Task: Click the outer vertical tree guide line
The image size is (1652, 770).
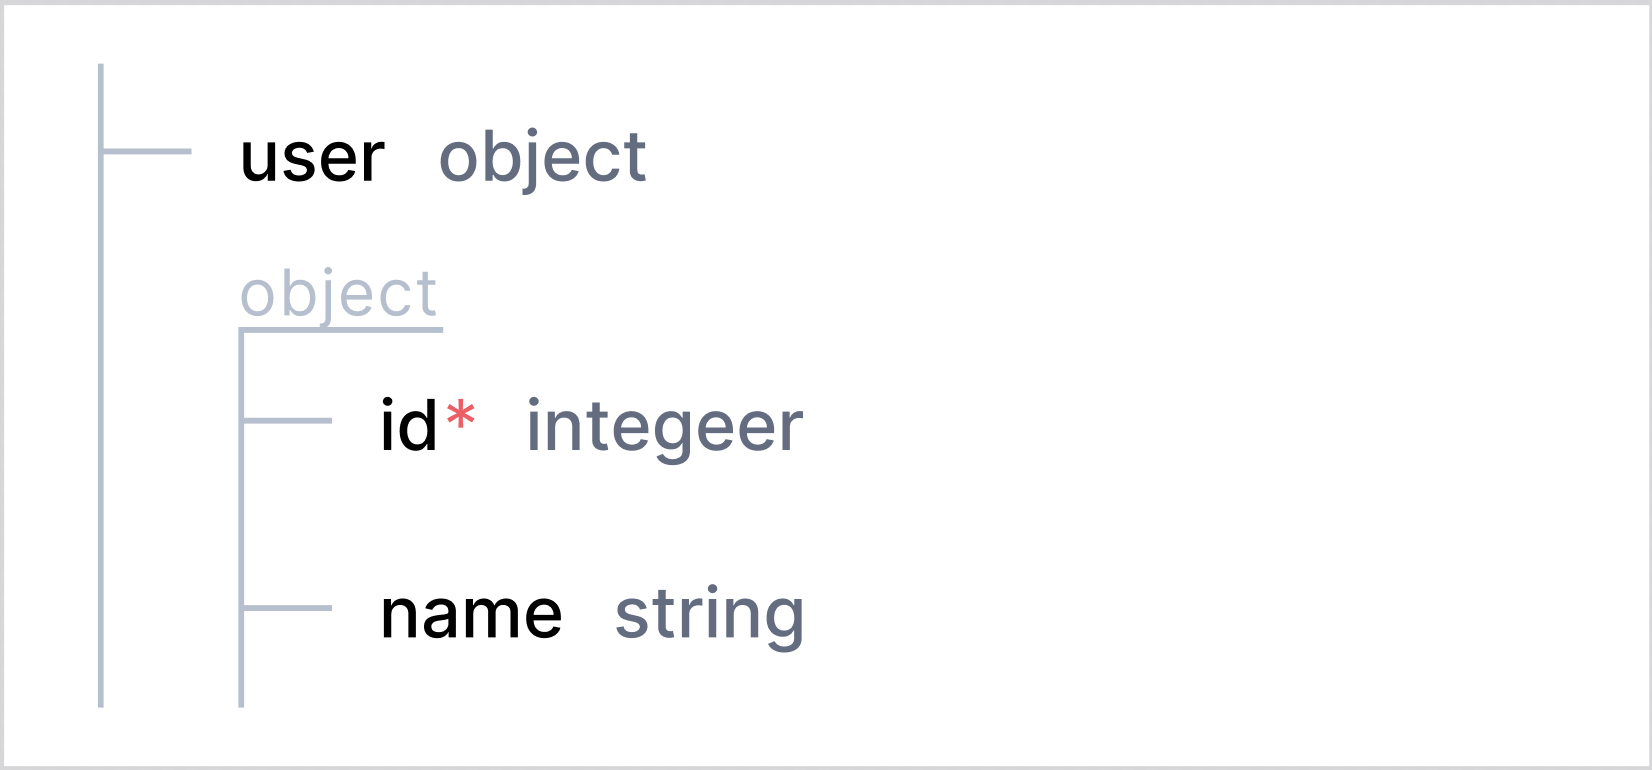Action: pyautogui.click(x=101, y=385)
